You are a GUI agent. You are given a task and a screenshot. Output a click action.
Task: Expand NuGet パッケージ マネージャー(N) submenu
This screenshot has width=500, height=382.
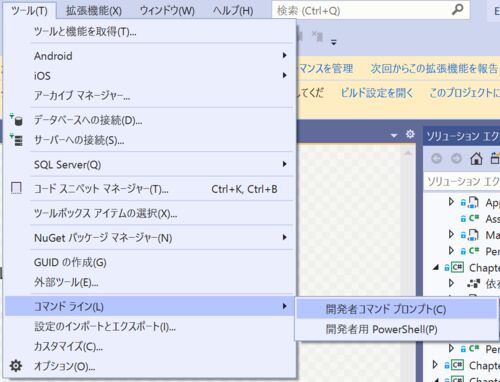click(x=149, y=238)
